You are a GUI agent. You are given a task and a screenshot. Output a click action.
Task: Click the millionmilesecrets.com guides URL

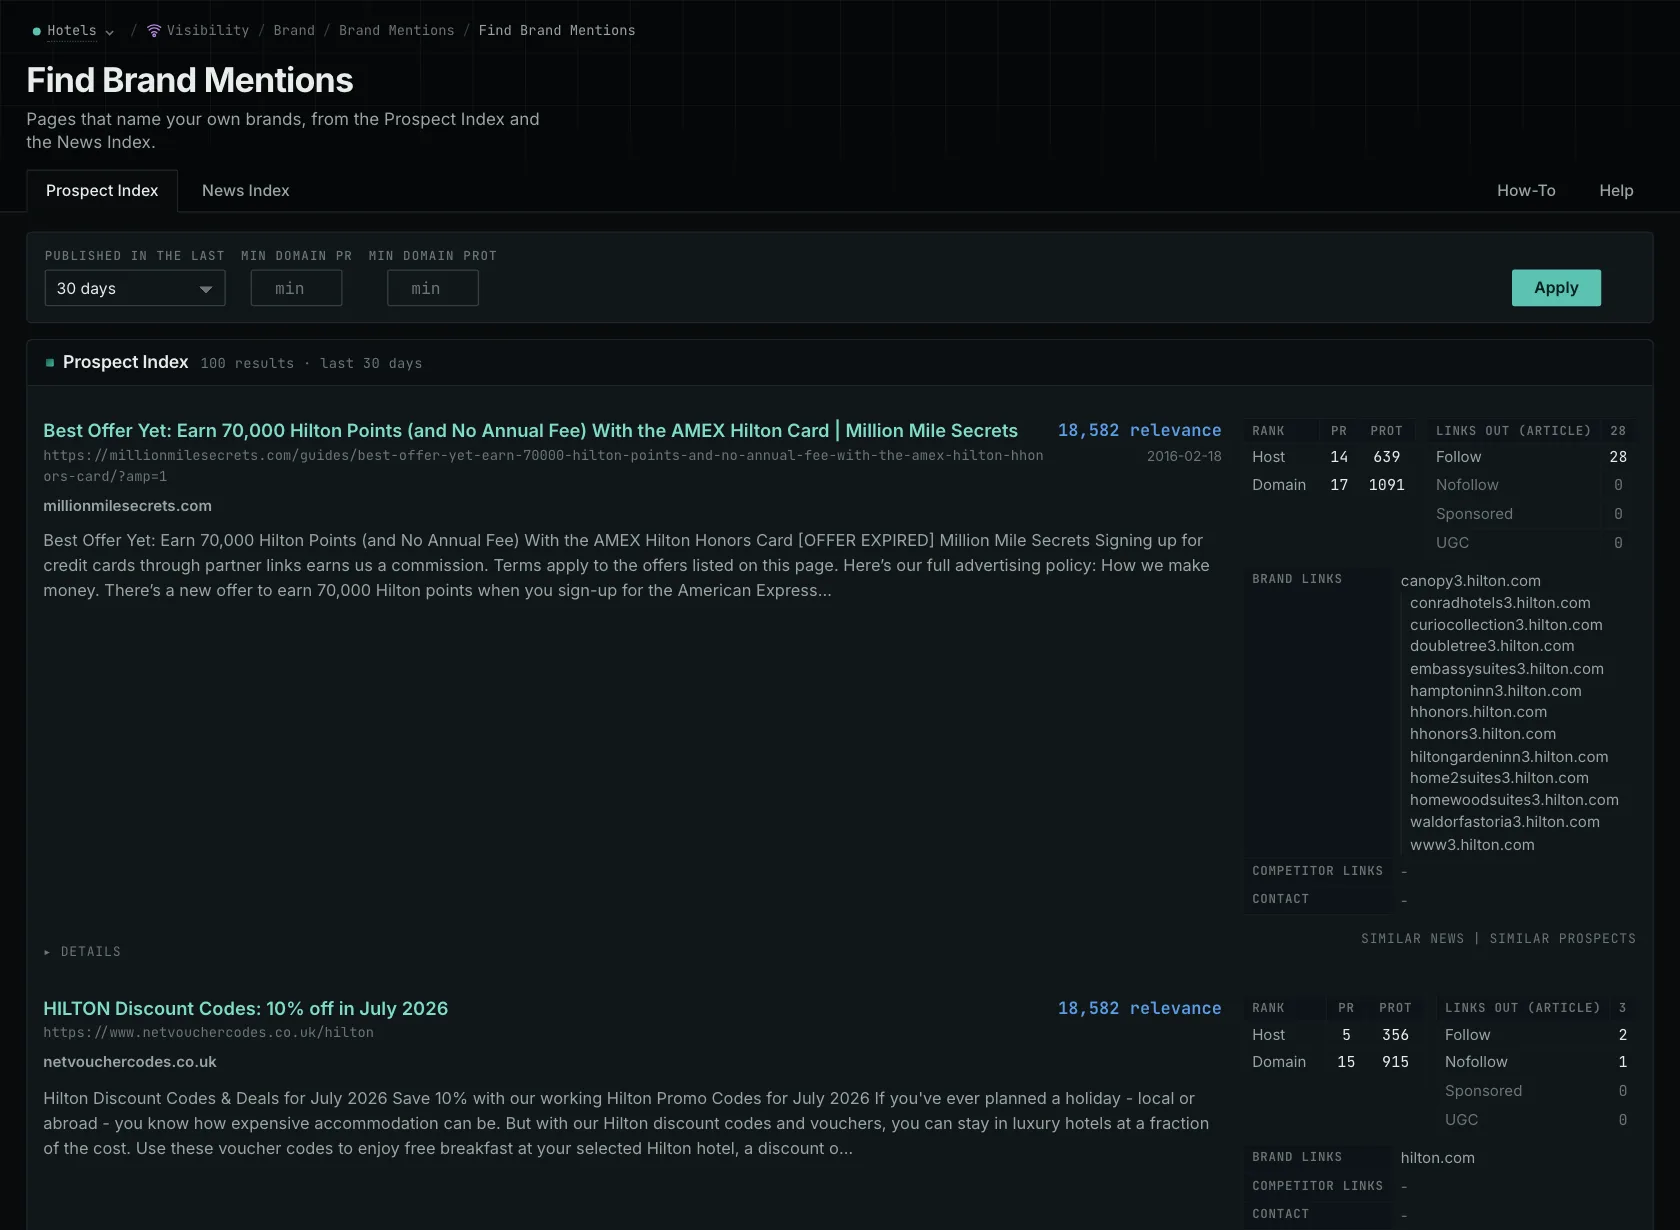coord(543,466)
